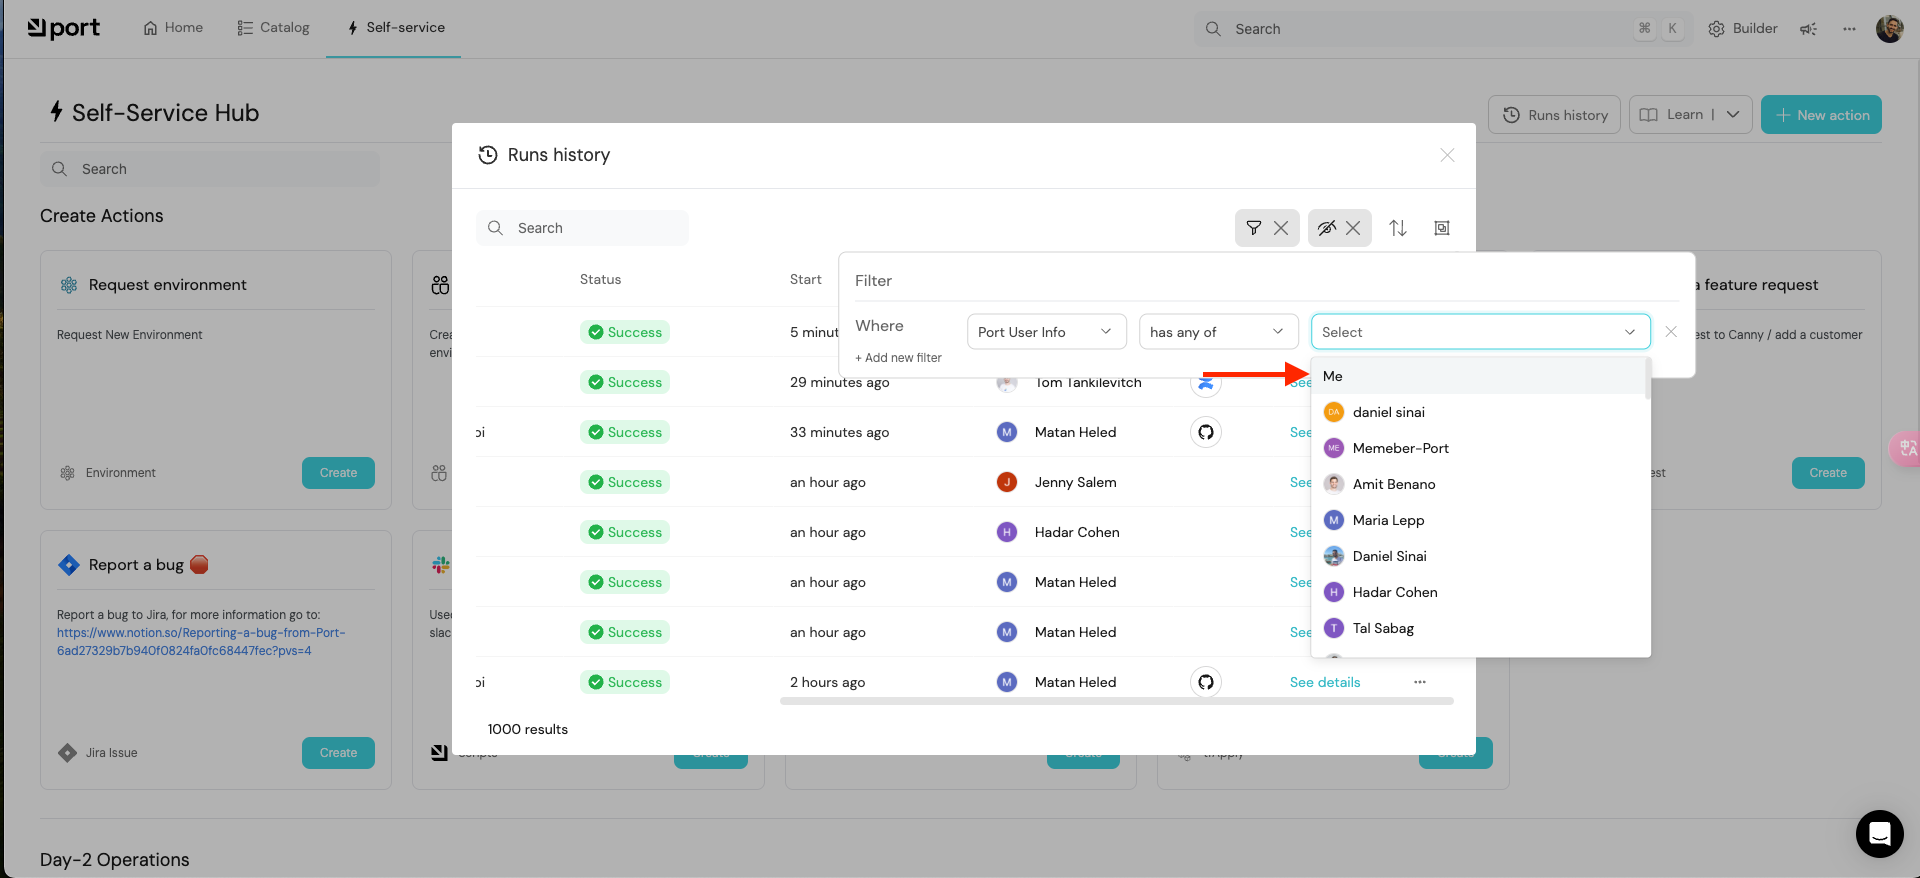Click the filter funnel icon
Viewport: 1920px width, 878px height.
(1253, 228)
